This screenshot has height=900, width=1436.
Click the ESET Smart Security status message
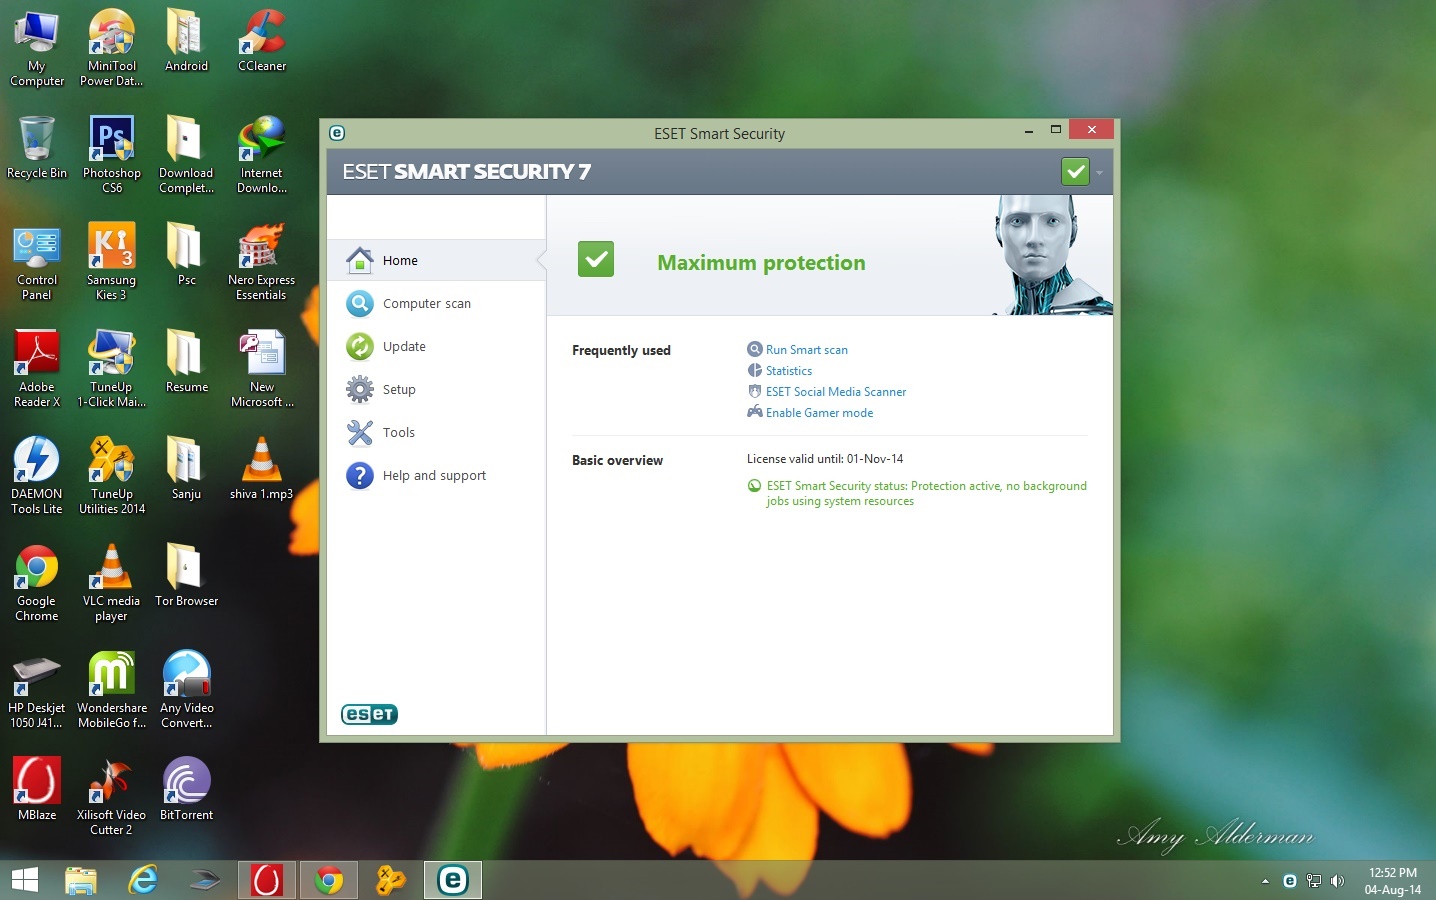click(x=926, y=493)
